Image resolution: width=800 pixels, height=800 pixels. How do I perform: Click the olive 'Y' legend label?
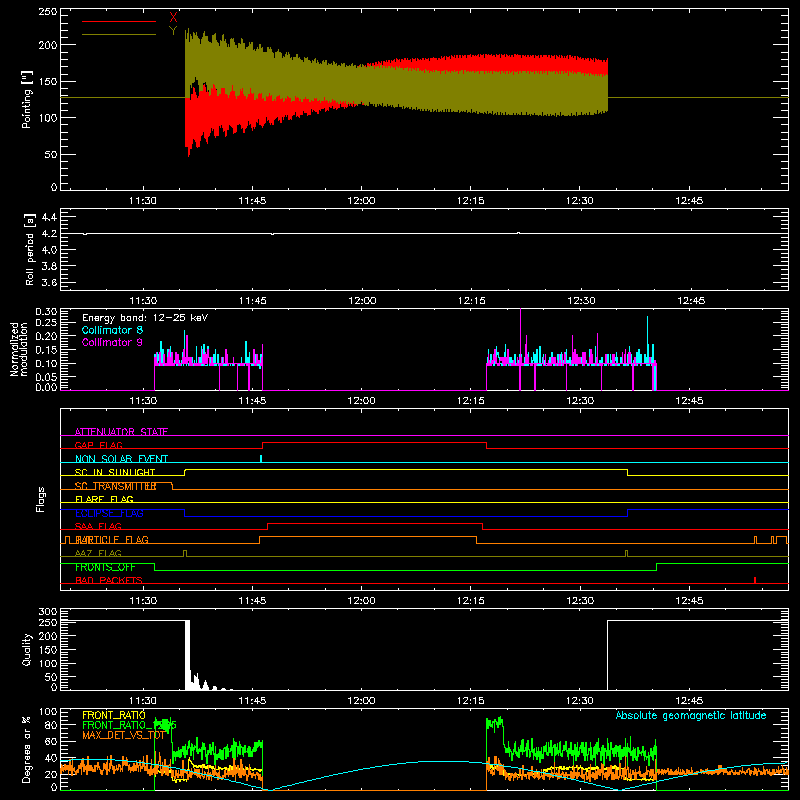coord(173,31)
